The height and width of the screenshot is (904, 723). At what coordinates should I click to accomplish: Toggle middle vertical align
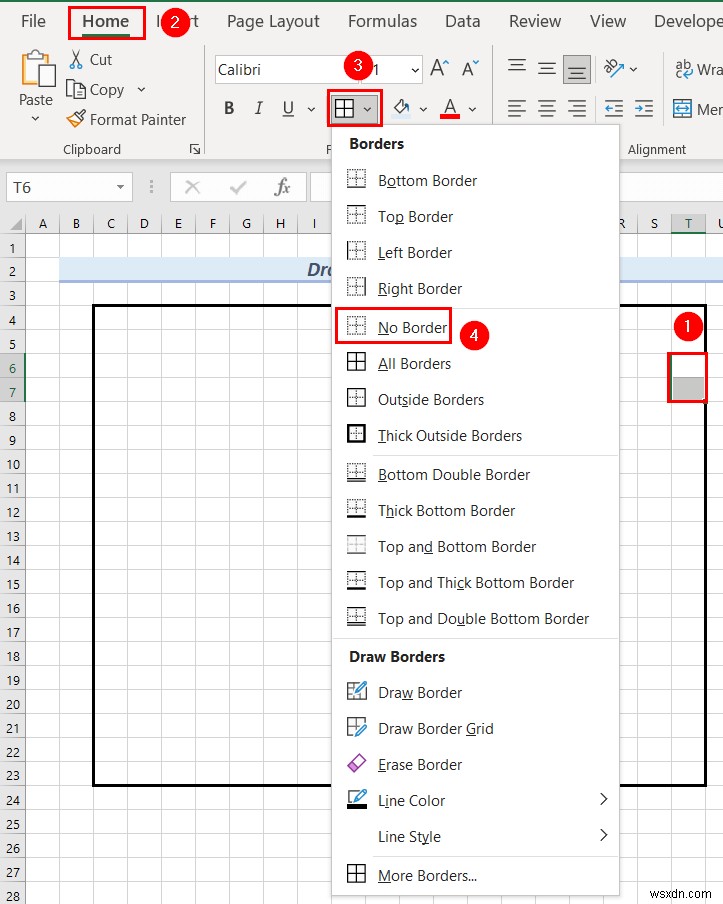[547, 69]
